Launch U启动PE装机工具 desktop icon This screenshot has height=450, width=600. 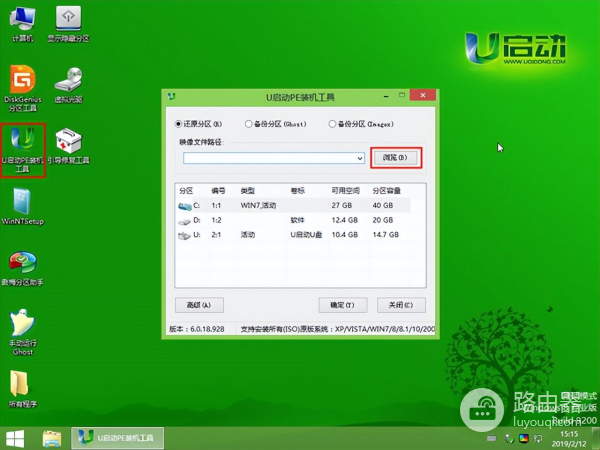pos(23,150)
